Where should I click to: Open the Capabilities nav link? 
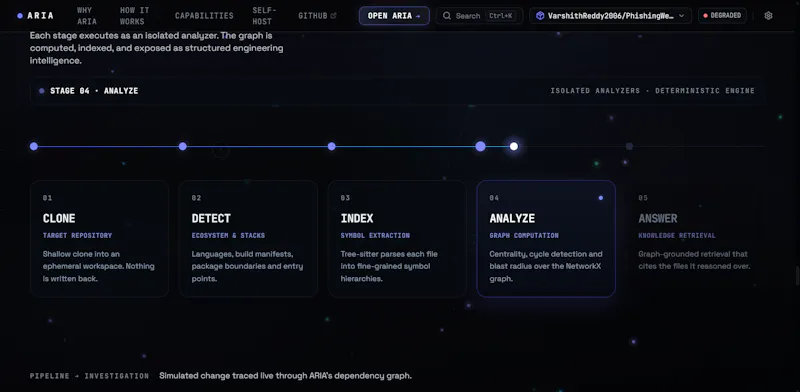point(204,16)
